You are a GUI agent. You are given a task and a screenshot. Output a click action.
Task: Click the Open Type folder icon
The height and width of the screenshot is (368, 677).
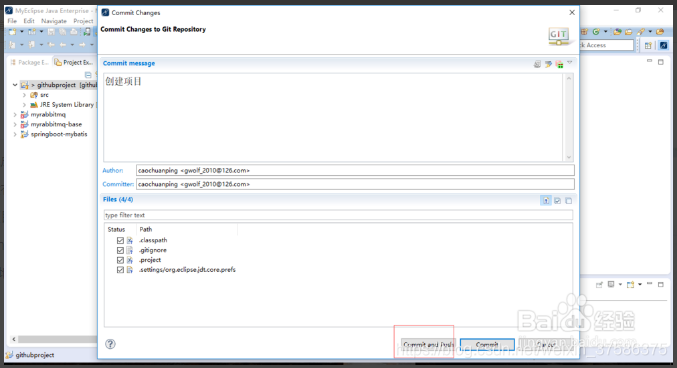tap(617, 32)
